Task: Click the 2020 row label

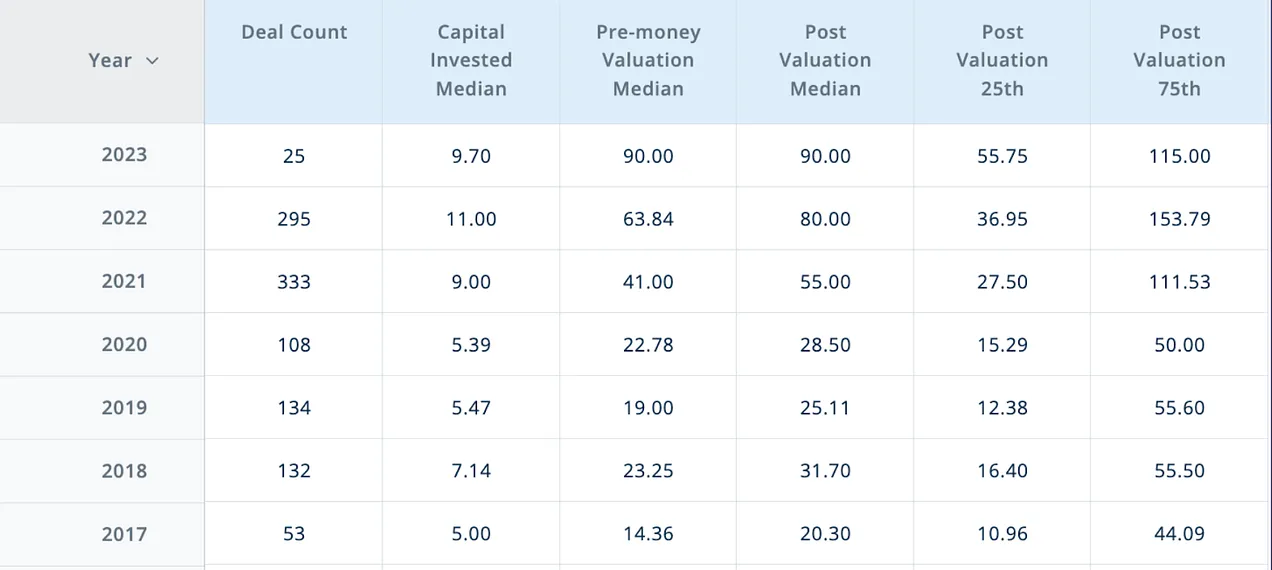Action: (124, 344)
